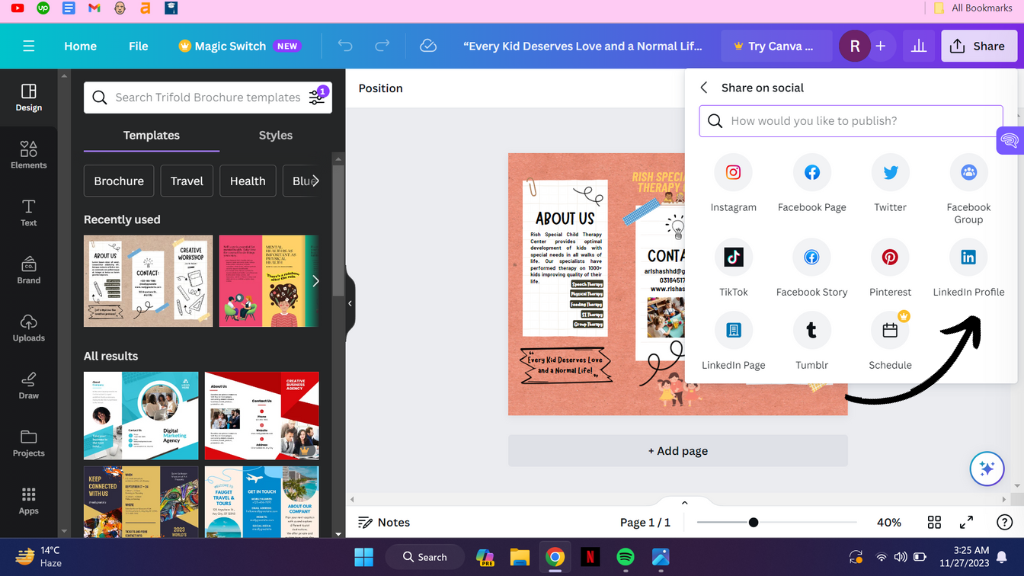Expand the page thumbnails chevron
1024x576 pixels.
(x=684, y=502)
